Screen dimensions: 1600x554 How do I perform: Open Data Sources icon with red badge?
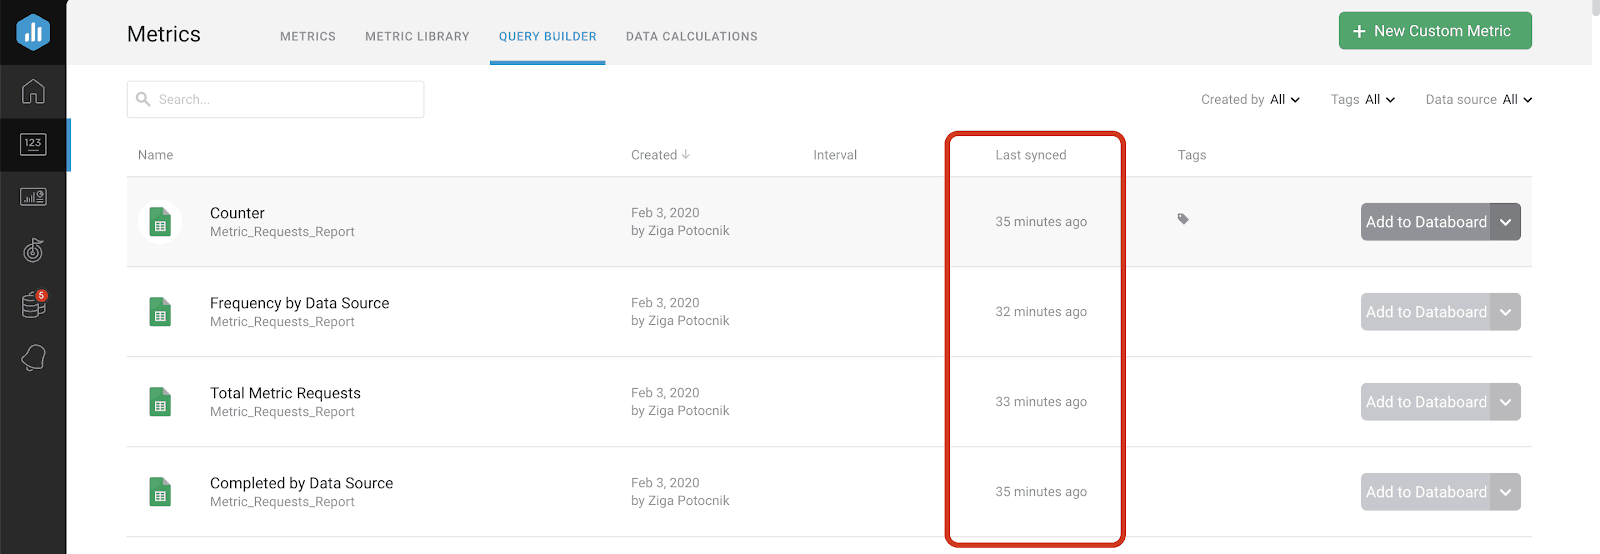coord(33,304)
